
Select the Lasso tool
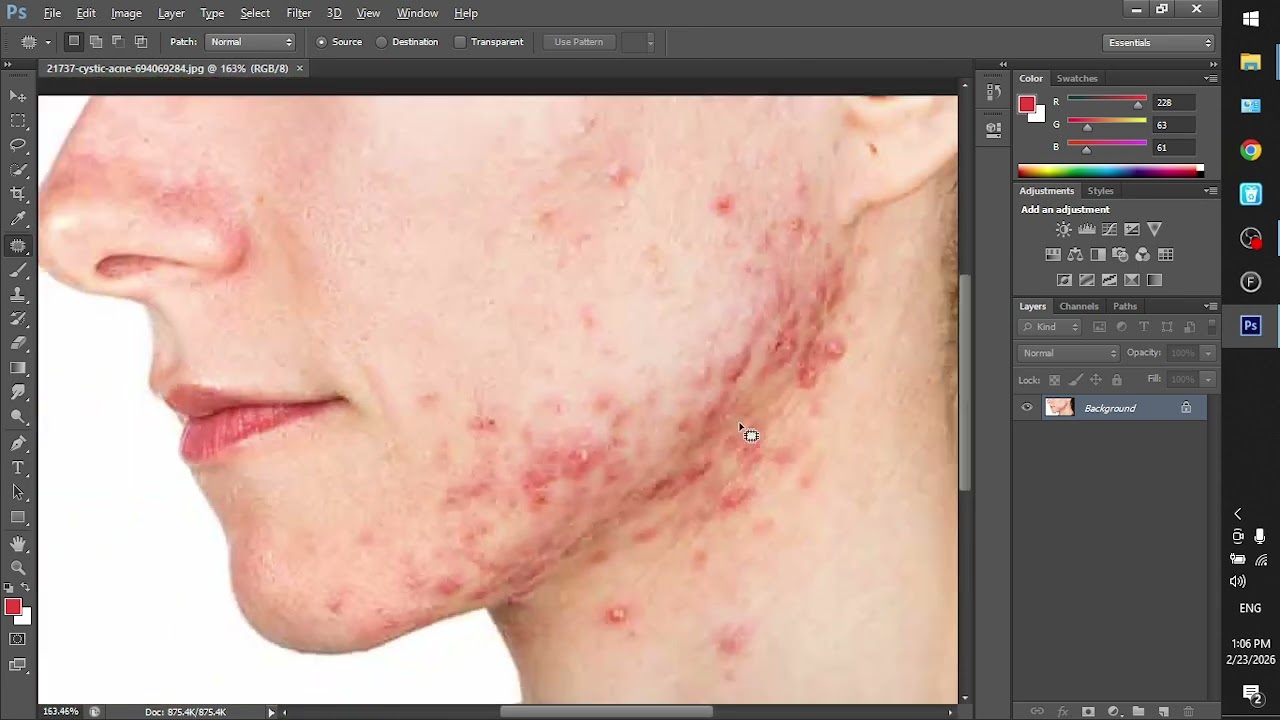coord(18,146)
